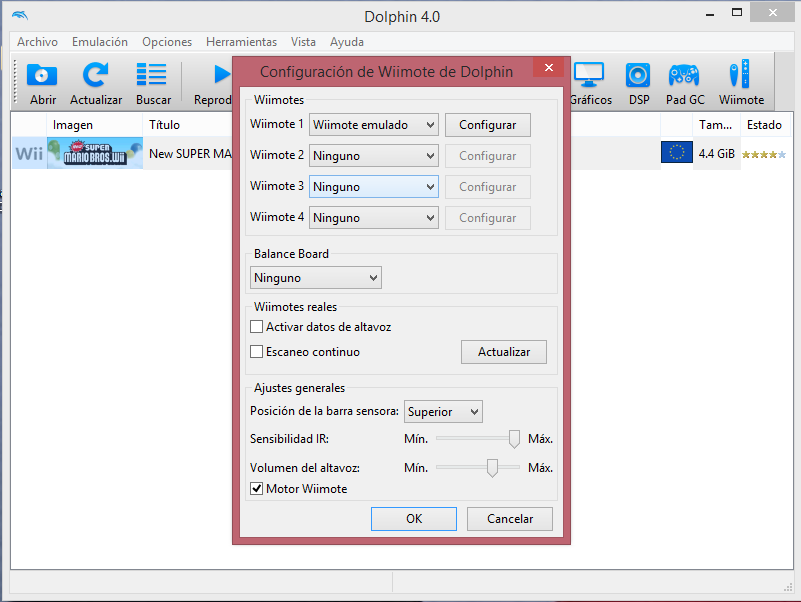
Task: Click the New Super Mario Bros banner thumbnail
Action: 95,153
